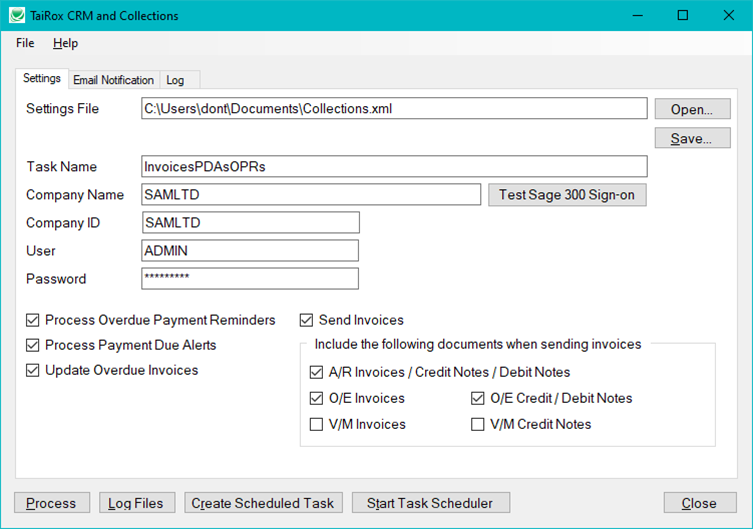Toggle O/E Credit / Debit Notes checkbox
Viewport: 753px width, 529px height.
[x=477, y=398]
